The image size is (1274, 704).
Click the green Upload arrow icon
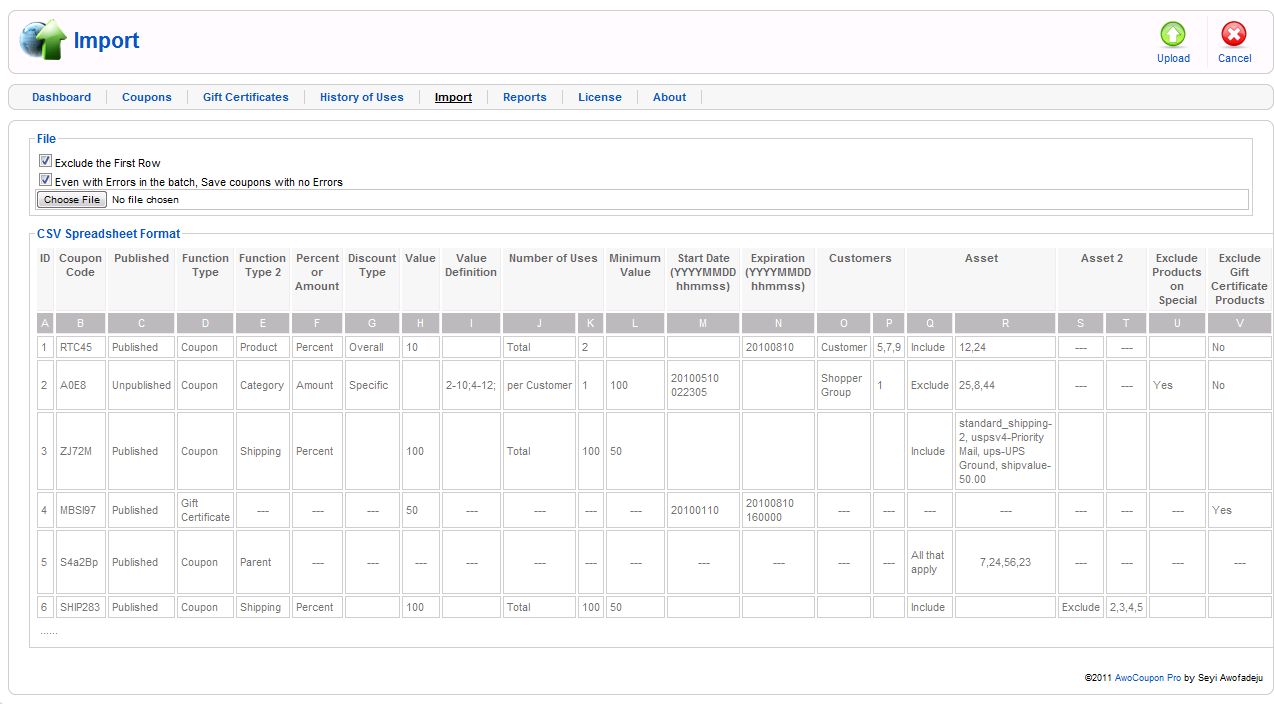click(1173, 35)
